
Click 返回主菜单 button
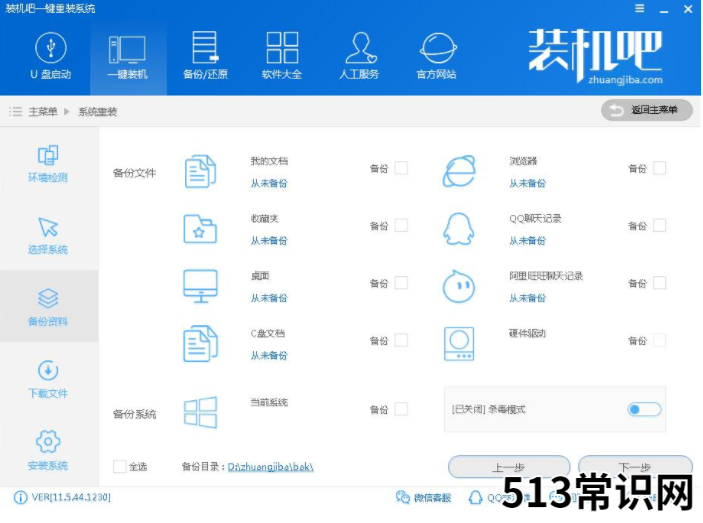(647, 110)
